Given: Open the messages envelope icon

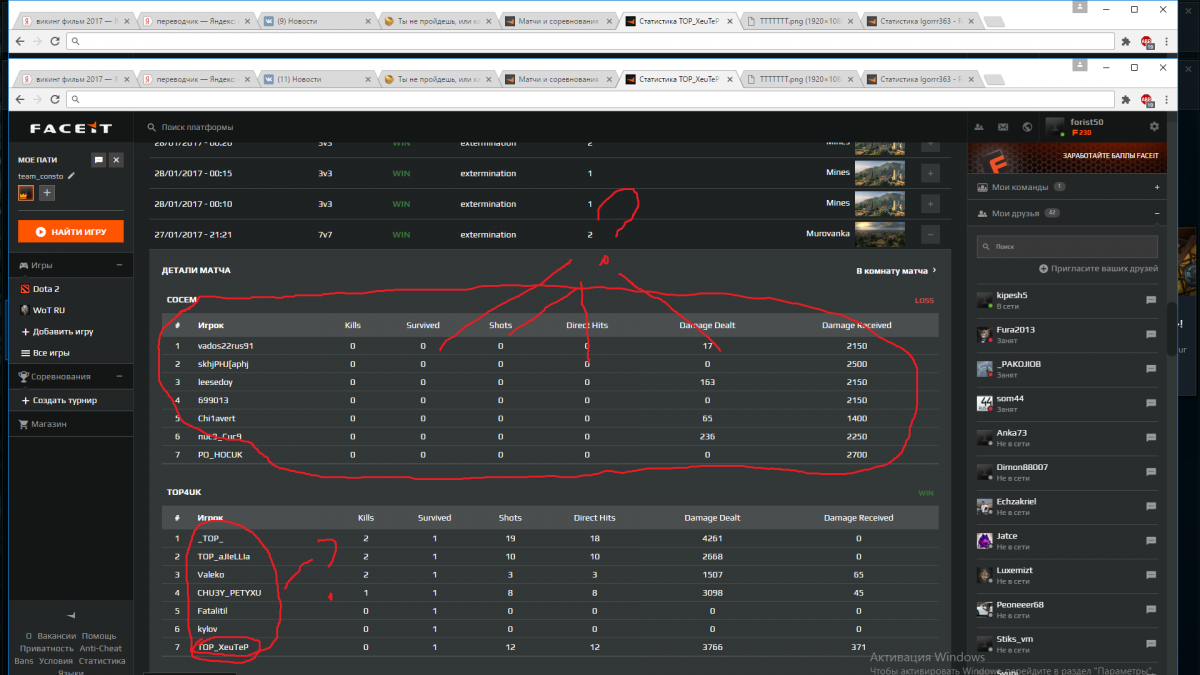Looking at the screenshot, I should (x=1003, y=127).
